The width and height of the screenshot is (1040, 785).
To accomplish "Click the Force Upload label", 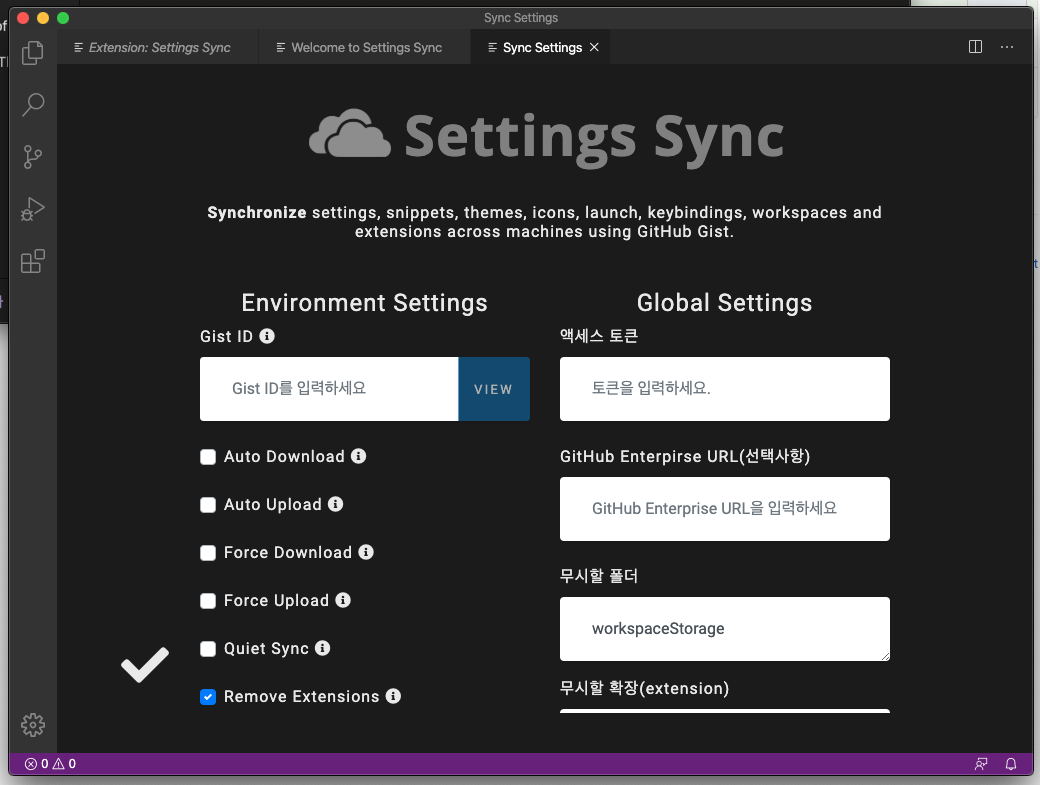I will pyautogui.click(x=277, y=600).
